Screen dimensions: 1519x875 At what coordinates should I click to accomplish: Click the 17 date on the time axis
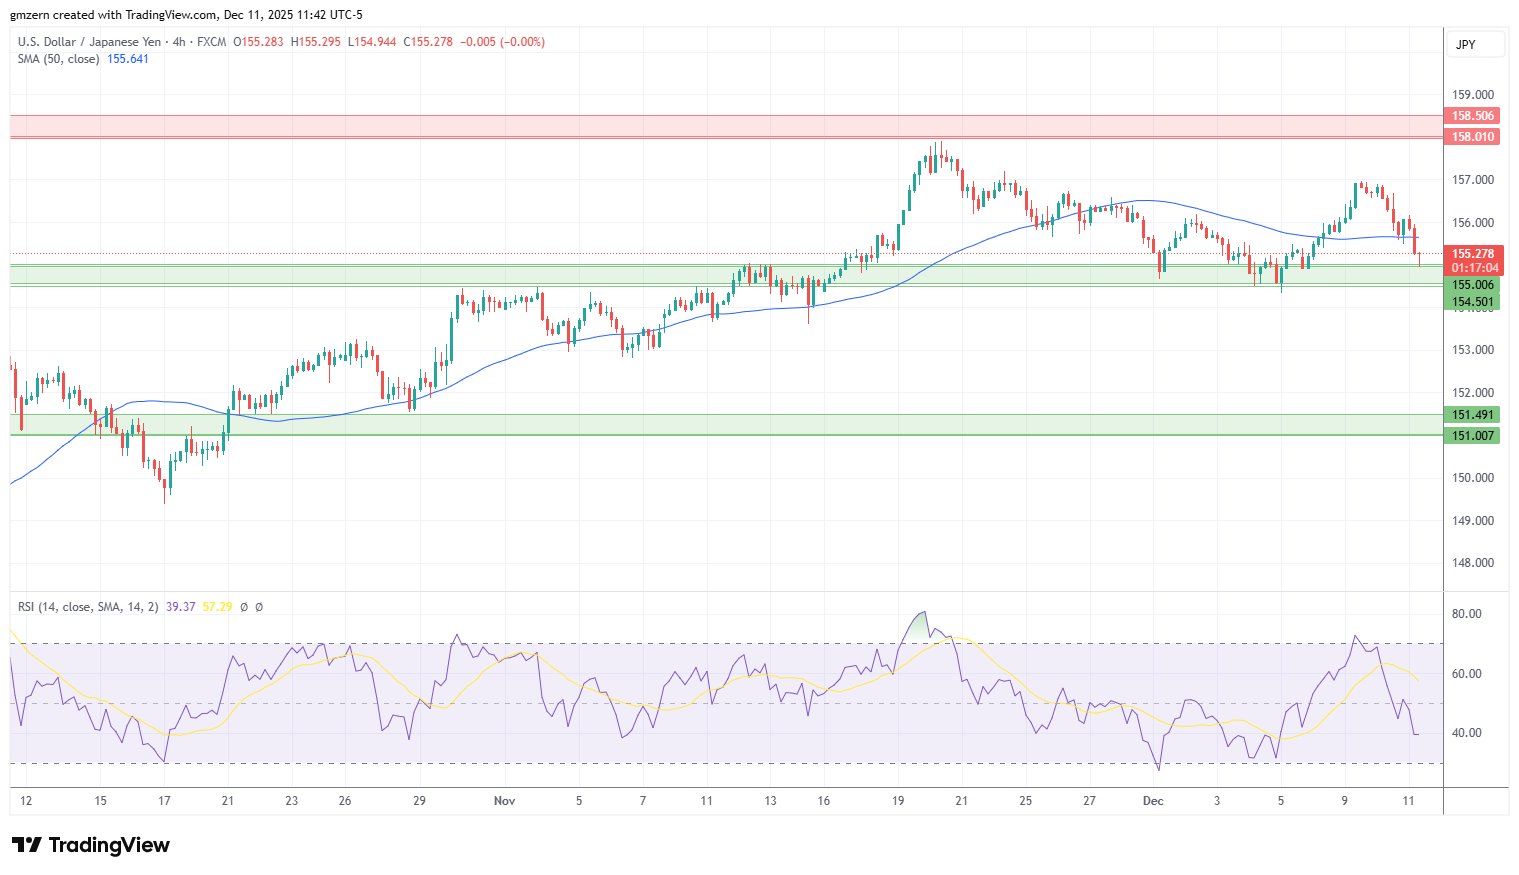coord(164,801)
